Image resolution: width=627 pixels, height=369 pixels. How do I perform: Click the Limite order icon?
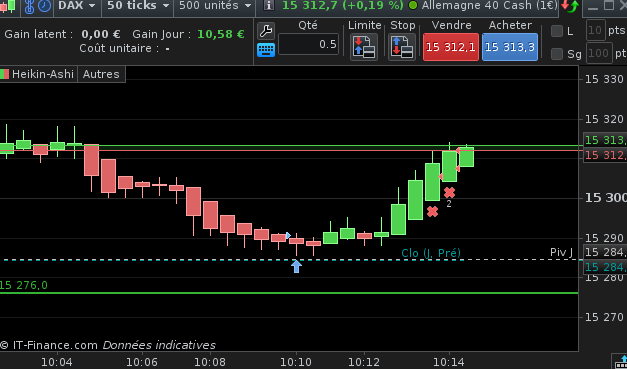click(364, 47)
